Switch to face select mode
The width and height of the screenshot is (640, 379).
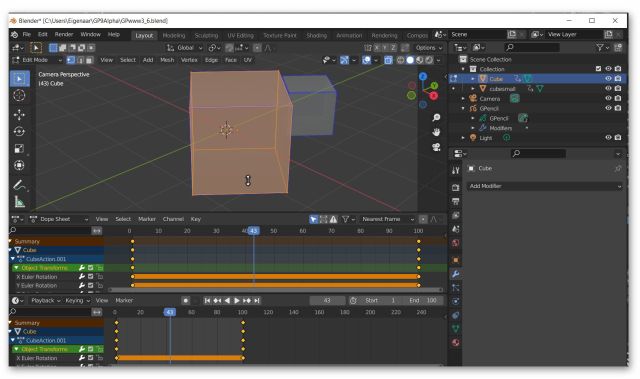[89, 60]
